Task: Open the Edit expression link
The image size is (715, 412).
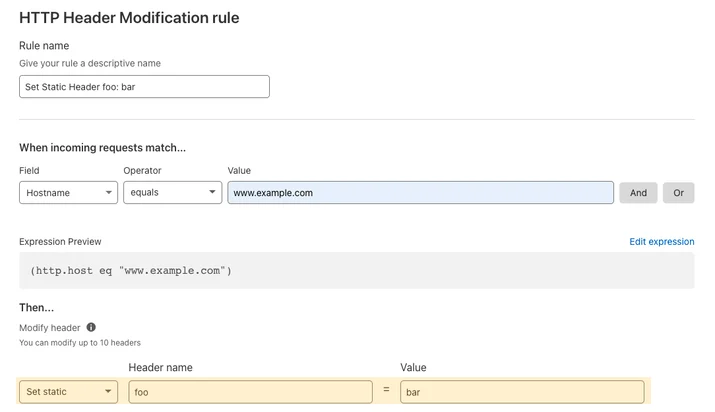Action: [x=662, y=242]
